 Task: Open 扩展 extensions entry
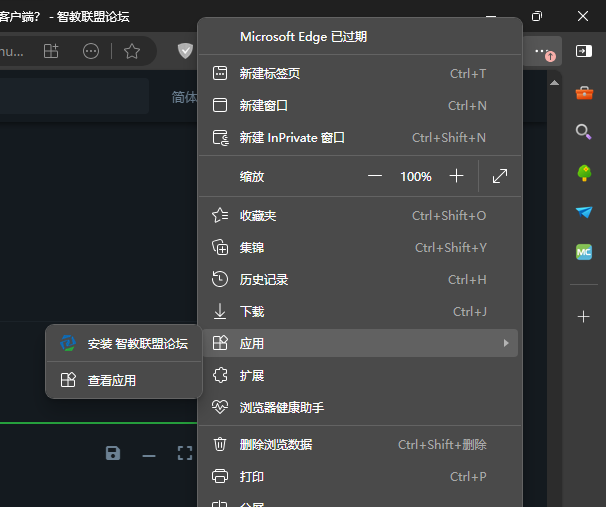[x=360, y=376]
